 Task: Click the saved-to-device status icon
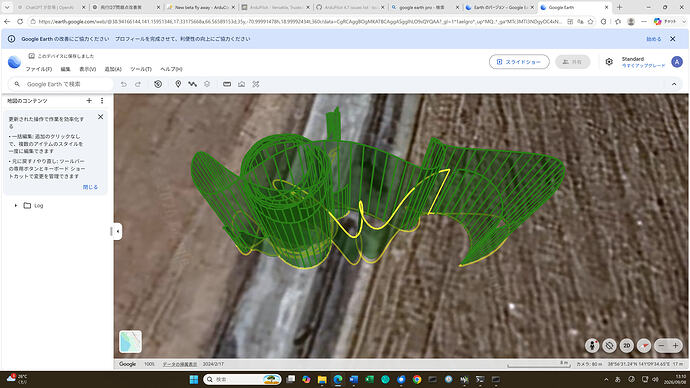(x=32, y=56)
